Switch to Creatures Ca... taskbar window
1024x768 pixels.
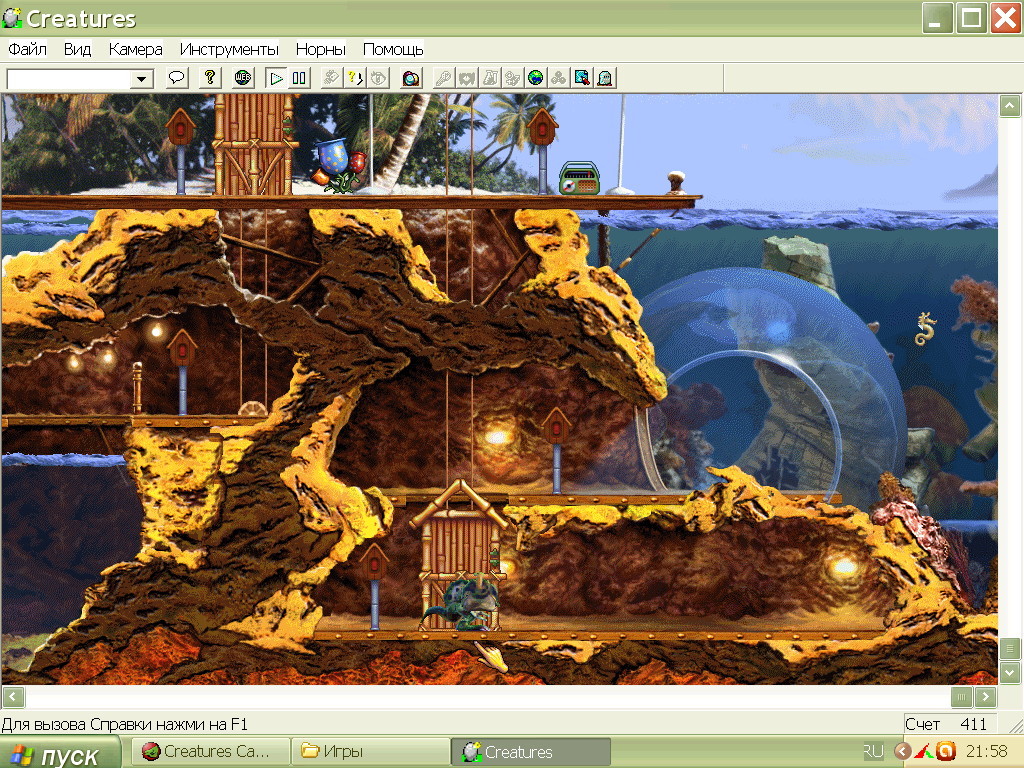pyautogui.click(x=210, y=752)
